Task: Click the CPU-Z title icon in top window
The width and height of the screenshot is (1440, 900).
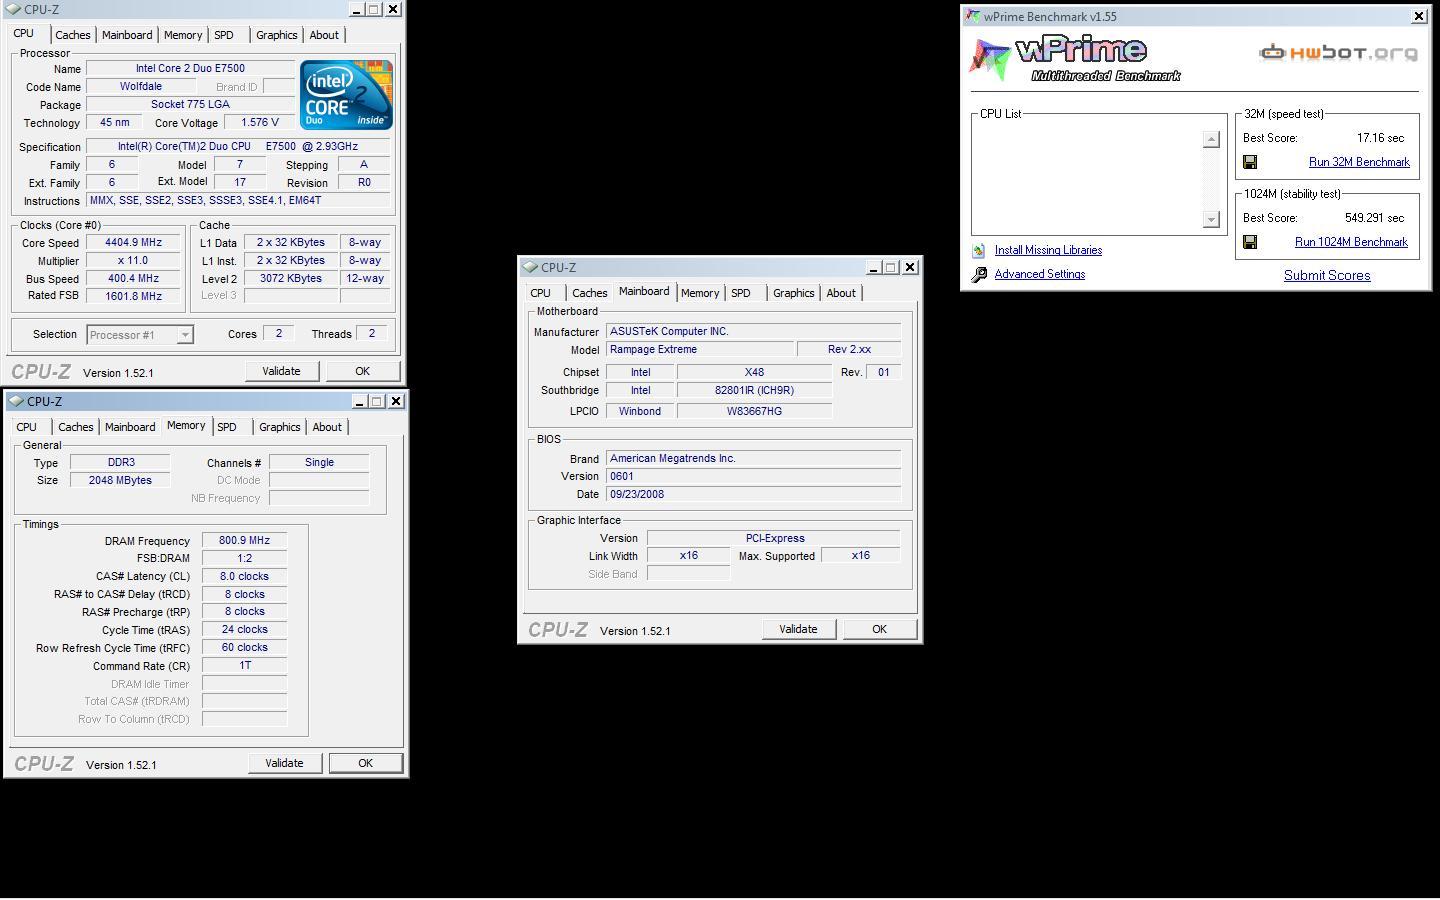Action: [x=14, y=9]
